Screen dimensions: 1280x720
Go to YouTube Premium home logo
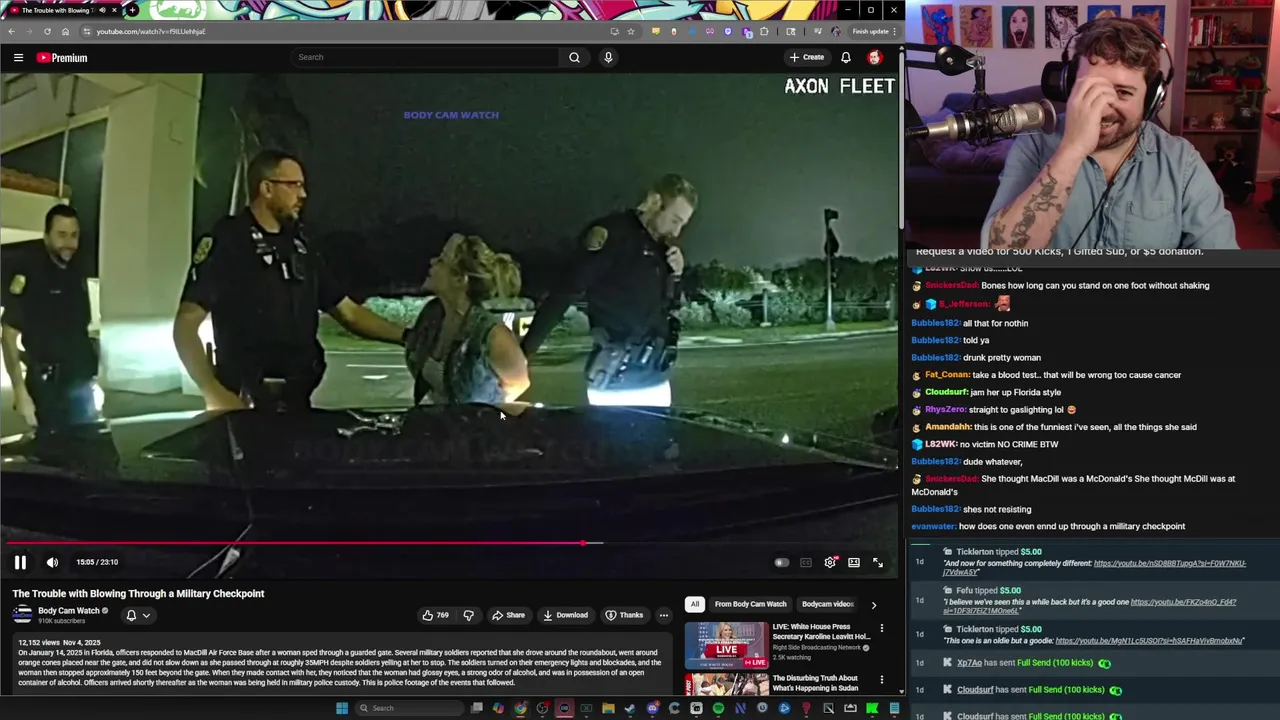click(x=62, y=58)
